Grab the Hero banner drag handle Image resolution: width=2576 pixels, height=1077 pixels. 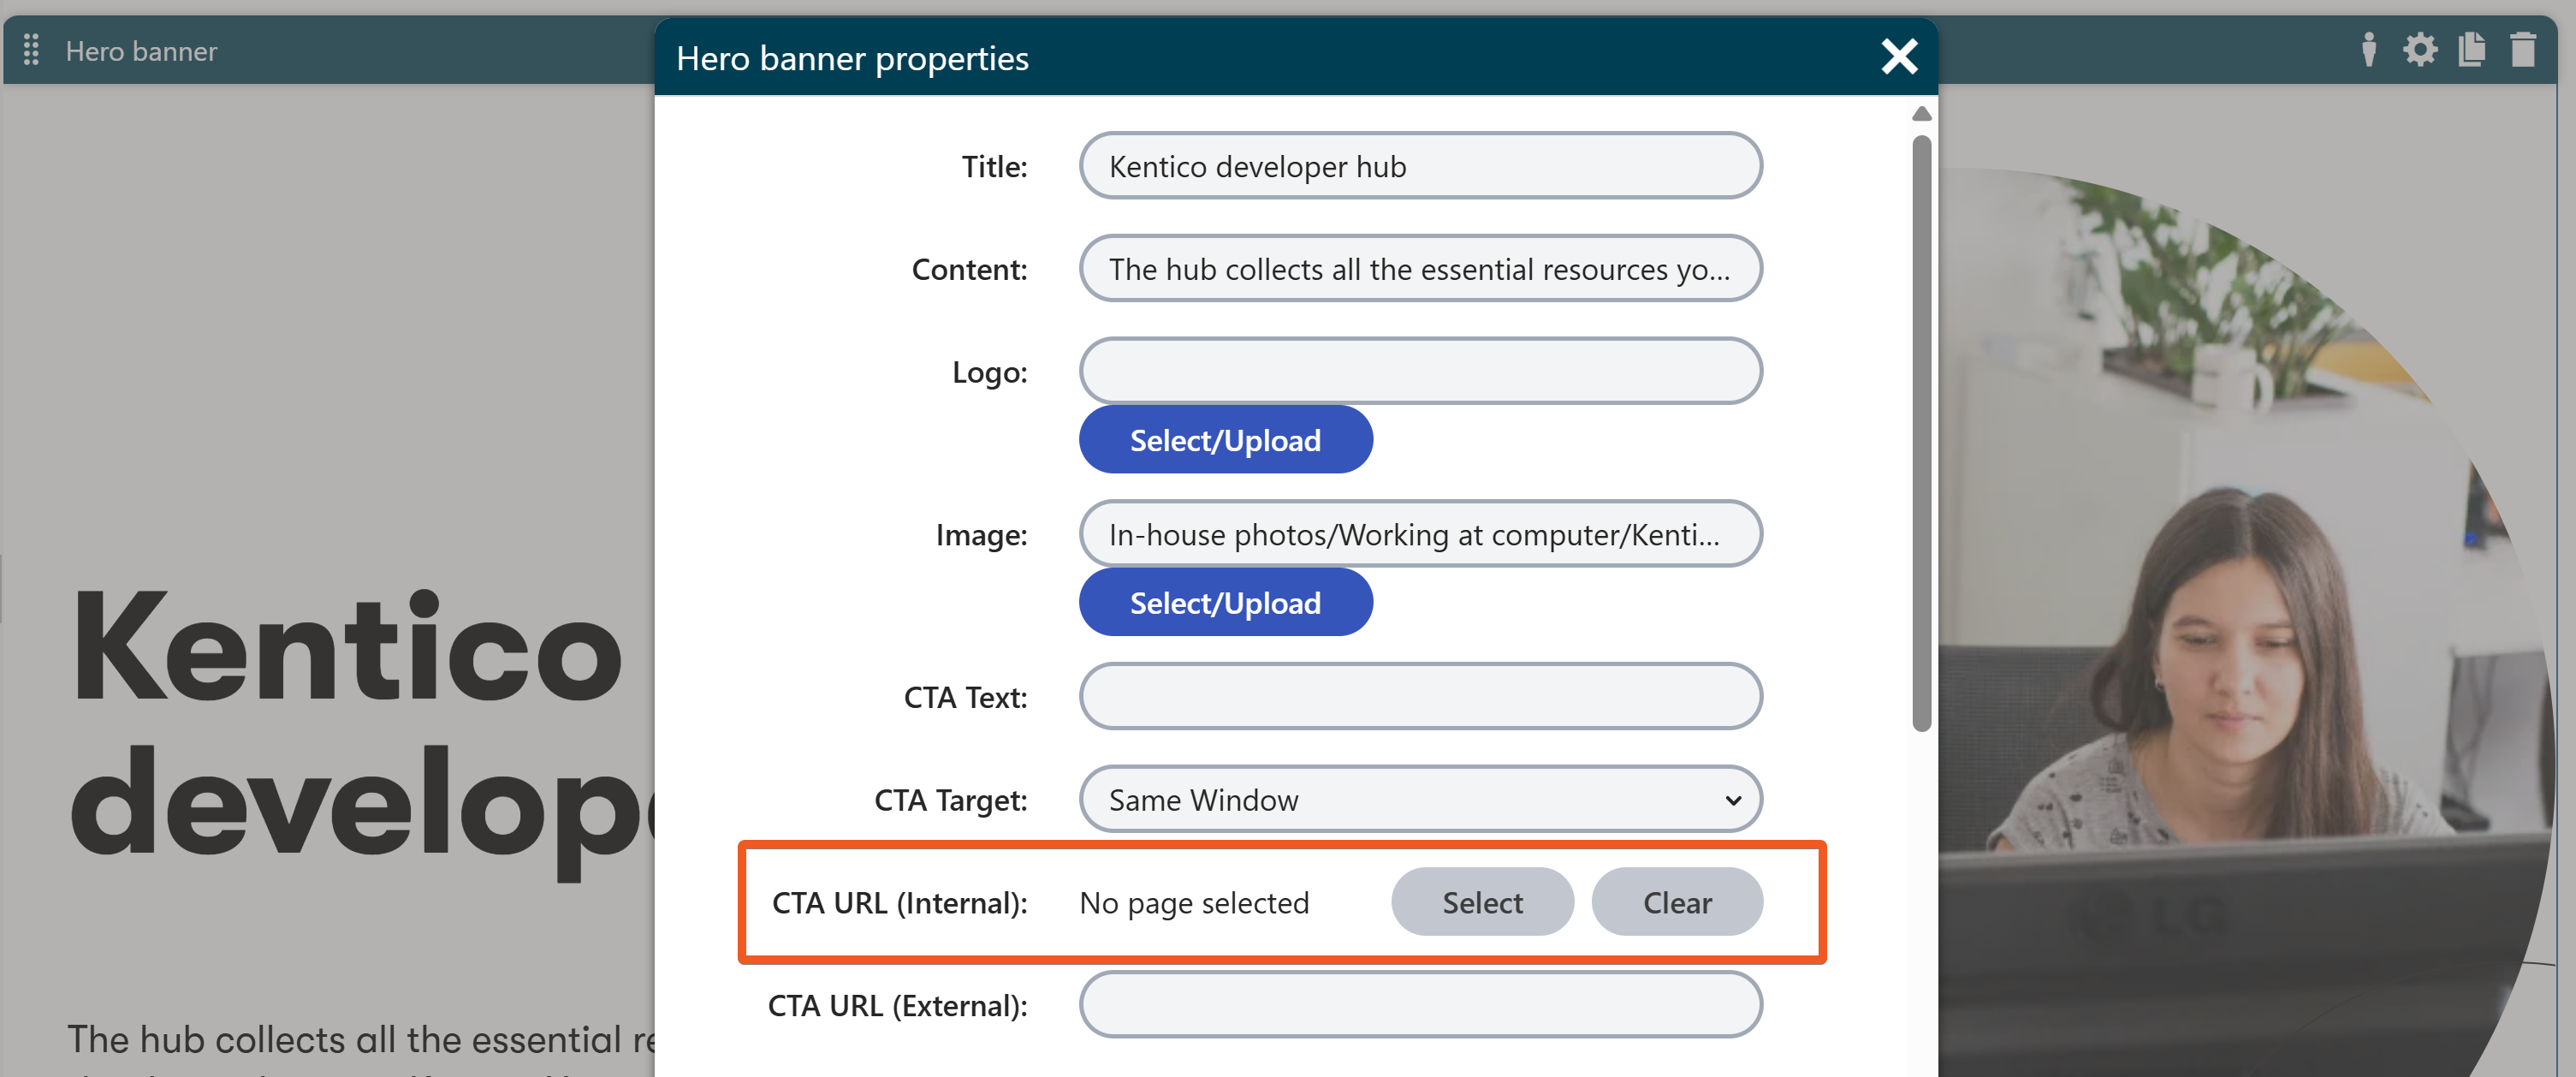31,50
